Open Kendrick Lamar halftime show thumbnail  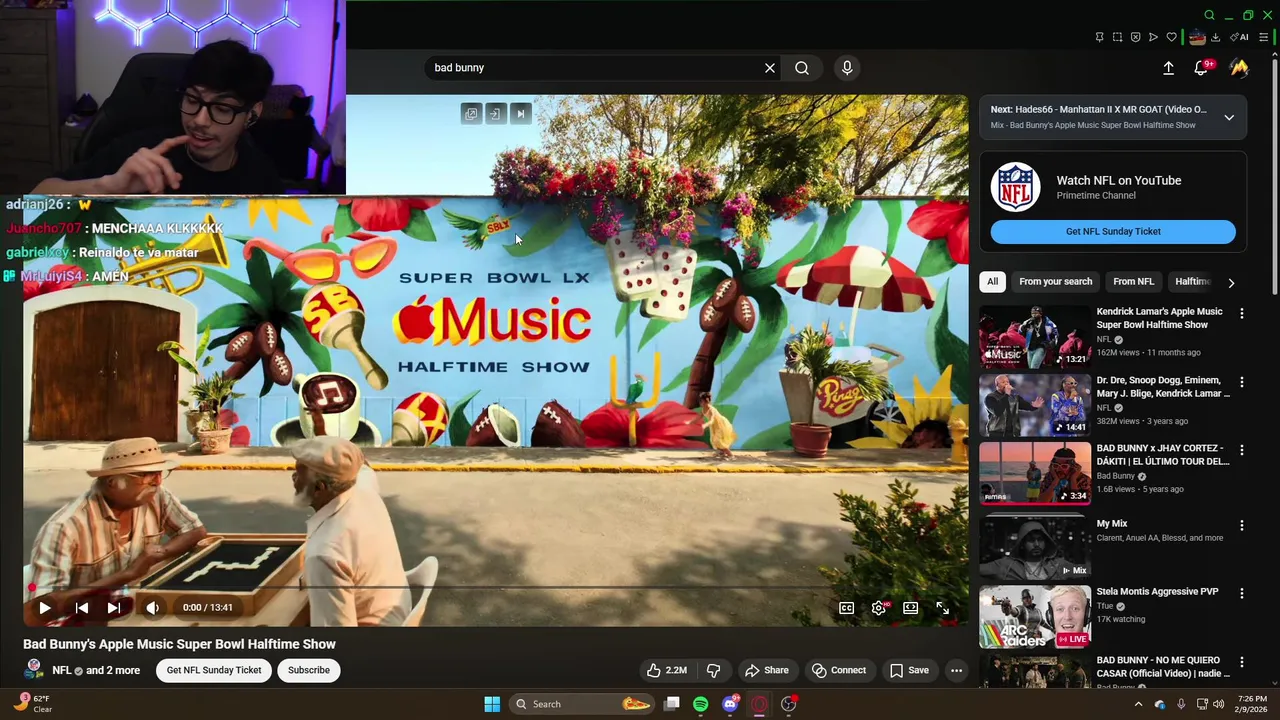(x=1034, y=336)
